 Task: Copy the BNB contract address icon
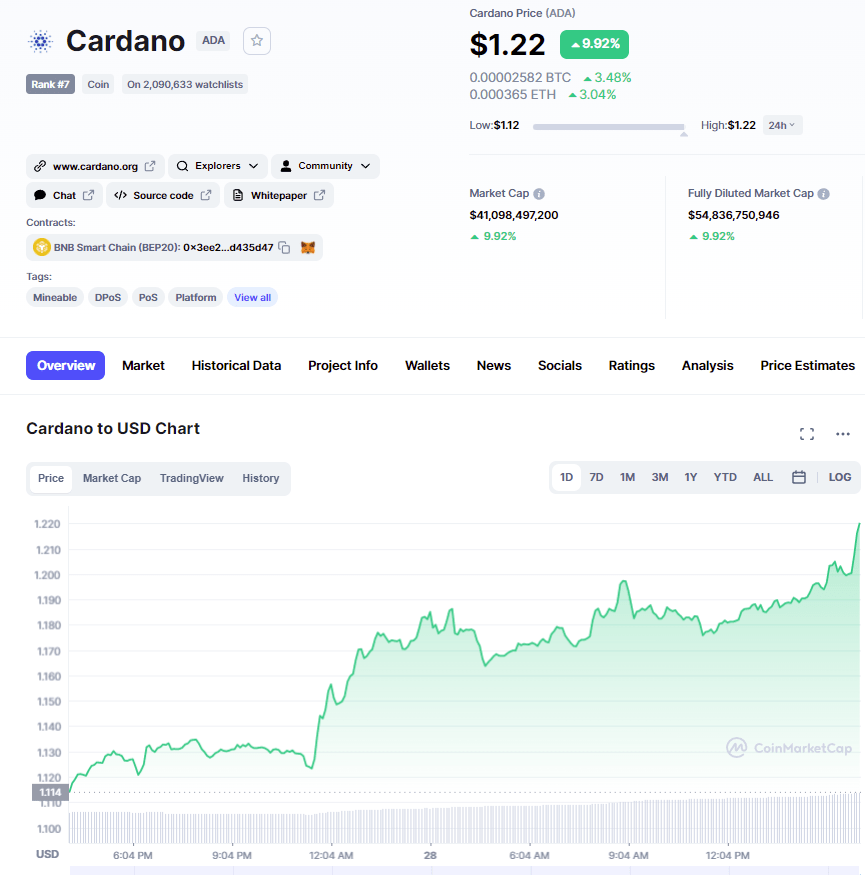click(285, 247)
